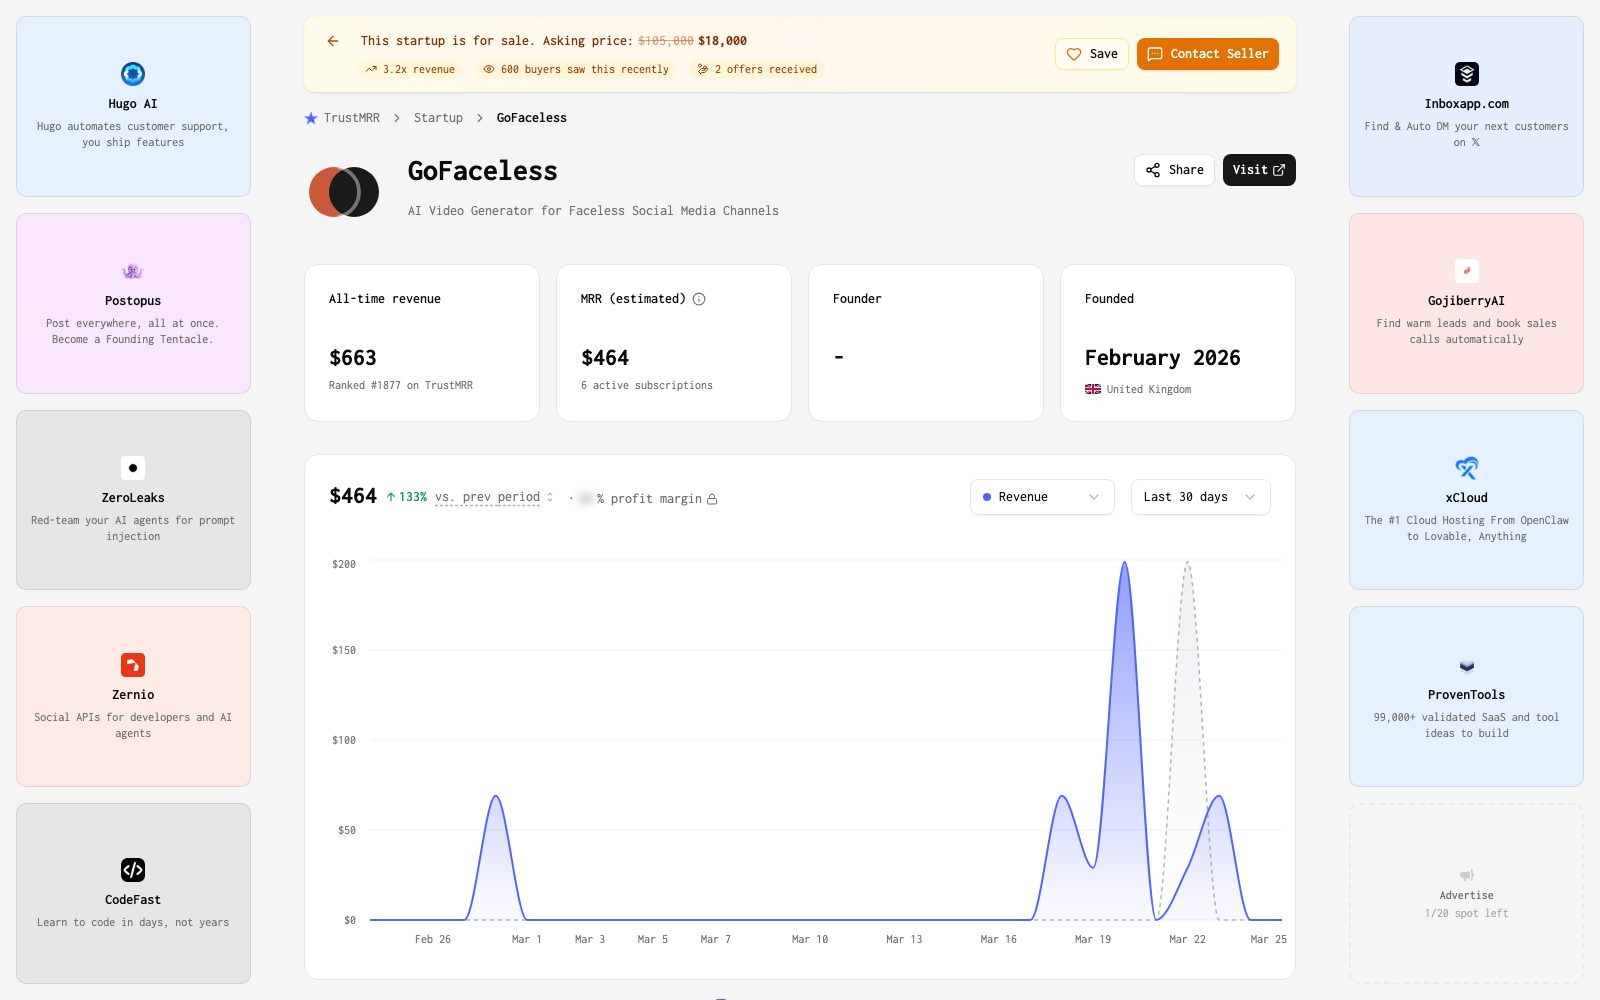Click the Share icon next to Visit
Image resolution: width=1600 pixels, height=1000 pixels.
tap(1153, 170)
